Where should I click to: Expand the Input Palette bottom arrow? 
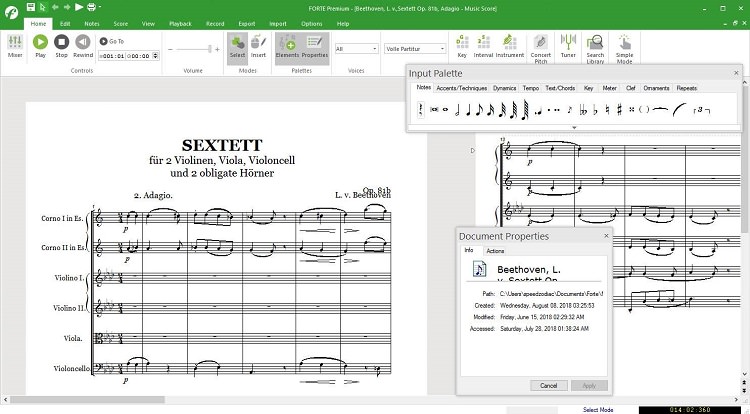pos(574,128)
